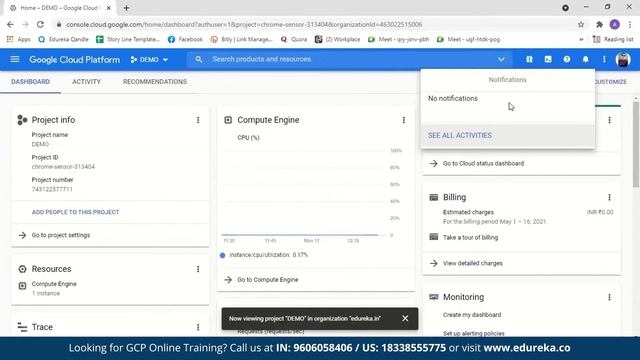640x360 pixels.
Task: Click See All Activities in notifications
Action: click(460, 135)
